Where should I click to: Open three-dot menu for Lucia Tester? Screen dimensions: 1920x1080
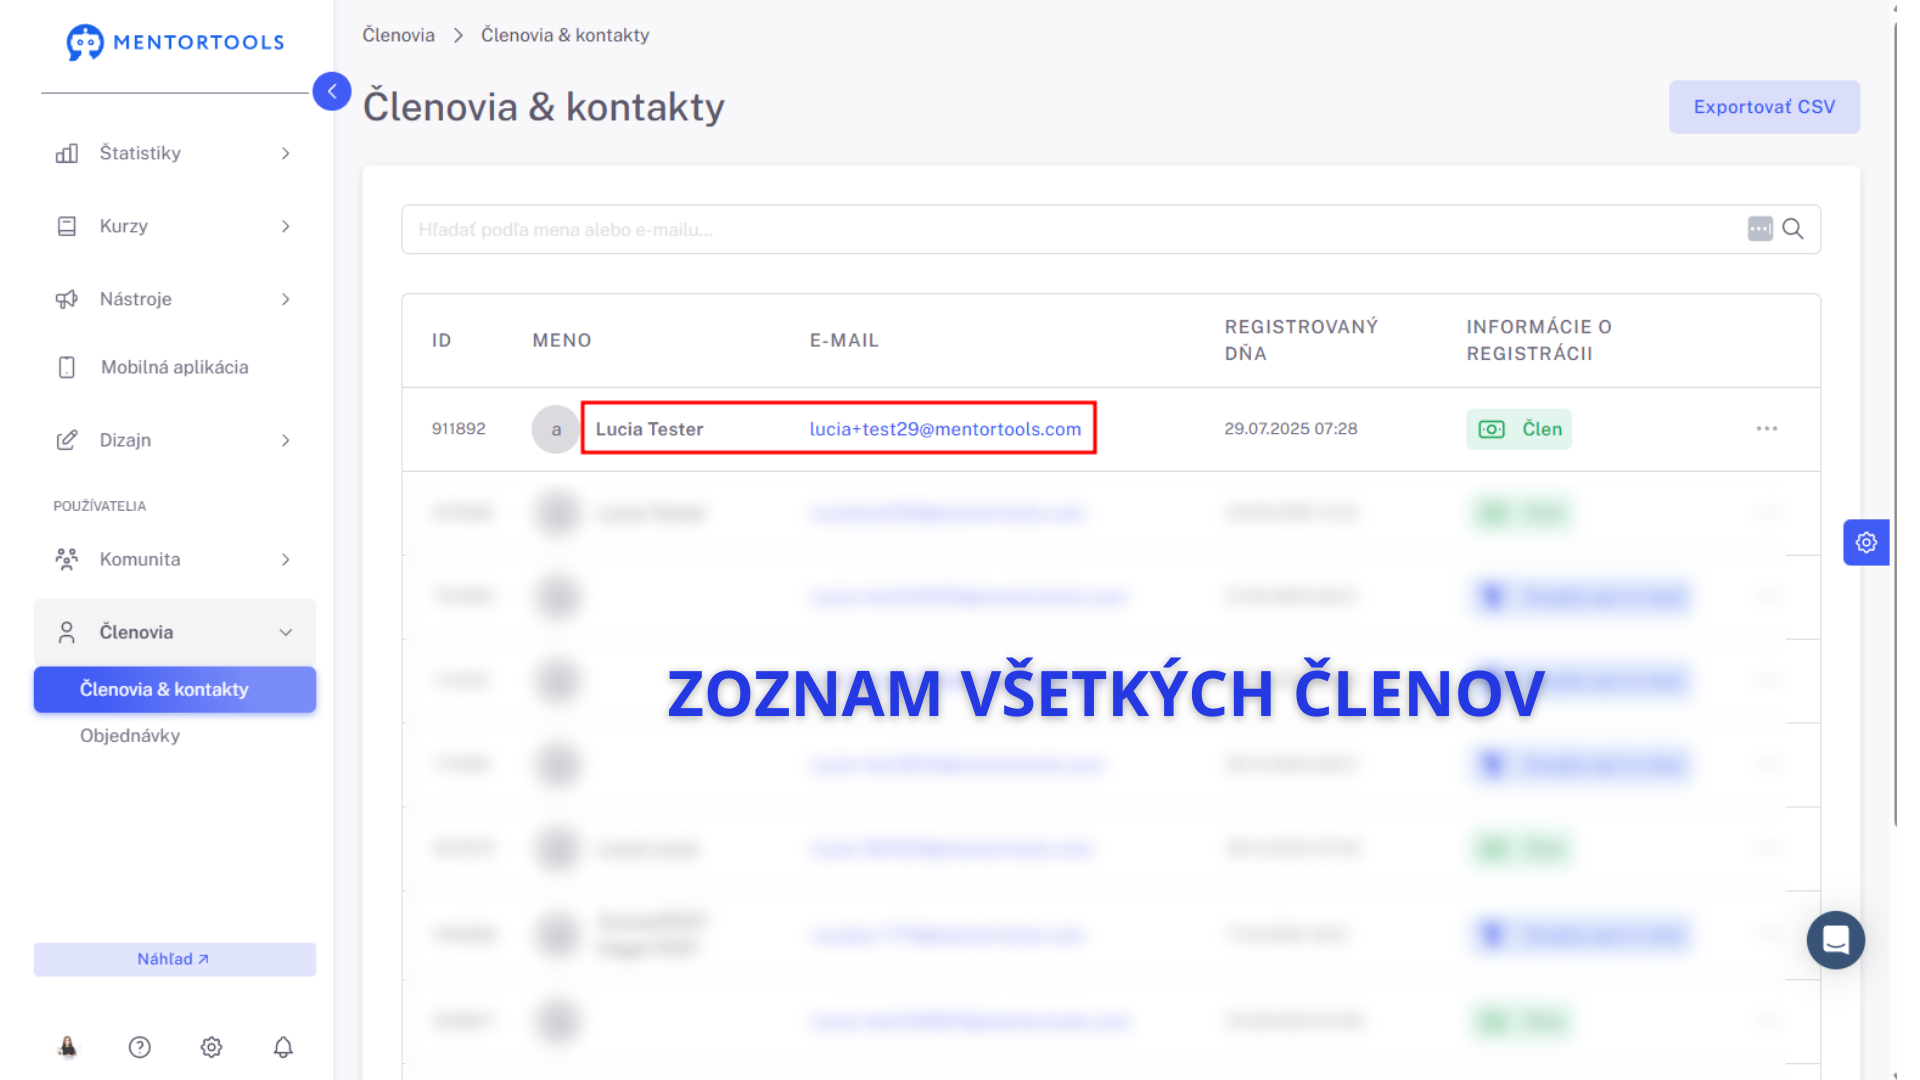[x=1767, y=429]
